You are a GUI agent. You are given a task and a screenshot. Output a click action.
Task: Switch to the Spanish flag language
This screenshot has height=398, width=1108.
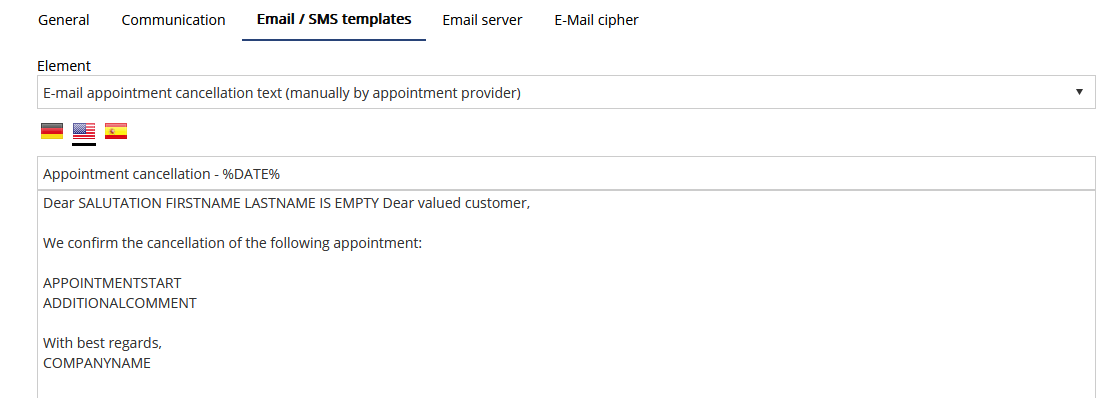point(116,131)
